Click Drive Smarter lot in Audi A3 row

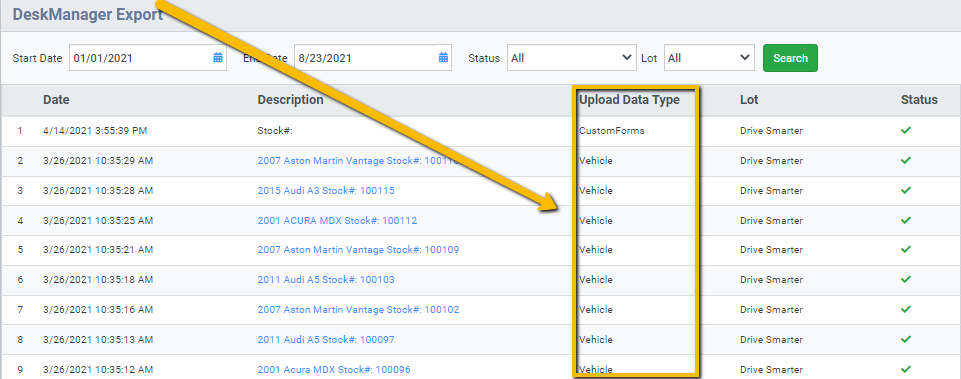point(771,191)
